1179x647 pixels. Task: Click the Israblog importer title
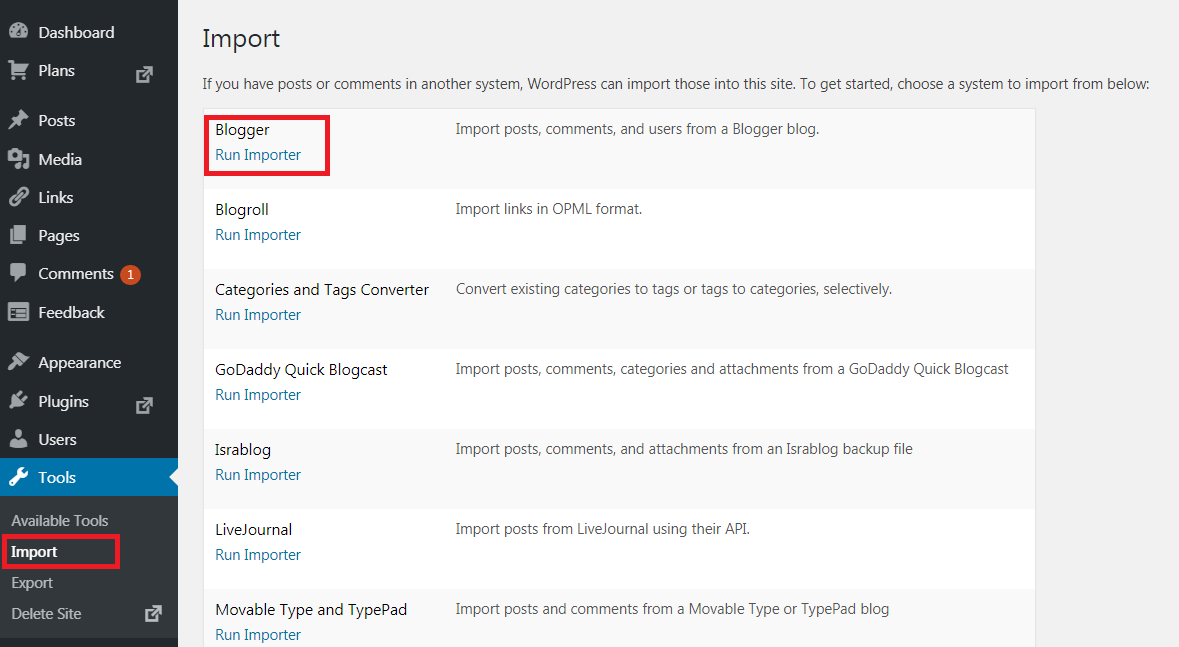243,450
